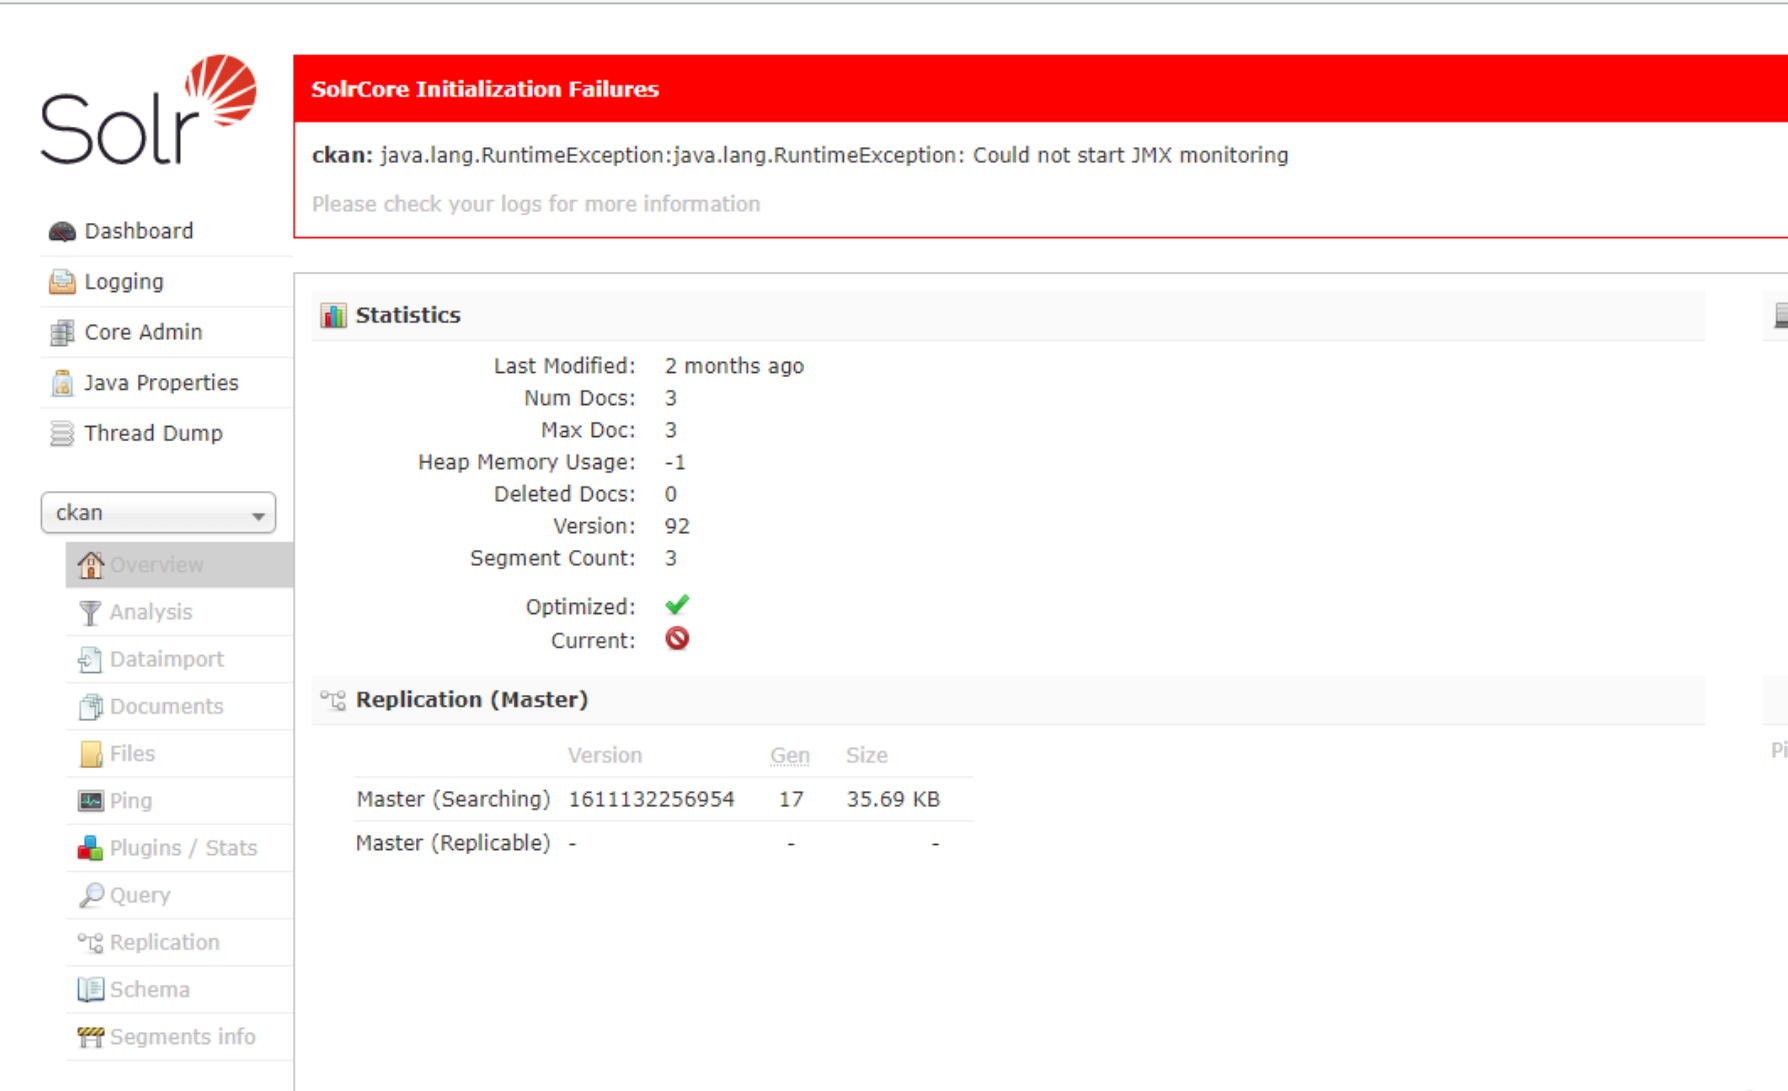The image size is (1788, 1091).
Task: Expand the ckan core selector dropdown
Action: point(157,513)
